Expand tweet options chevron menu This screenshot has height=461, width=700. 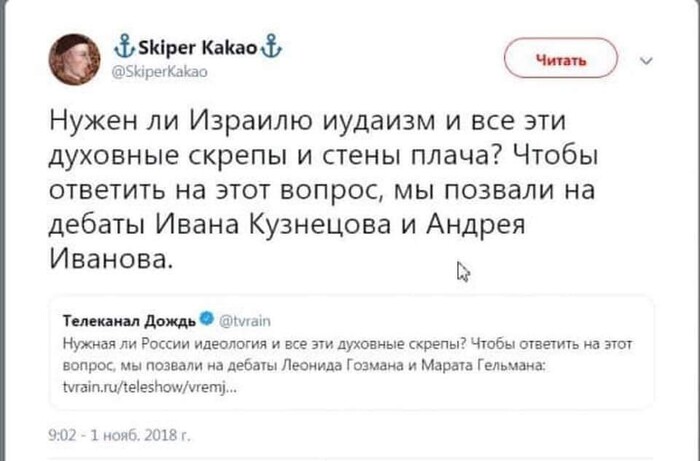click(646, 60)
